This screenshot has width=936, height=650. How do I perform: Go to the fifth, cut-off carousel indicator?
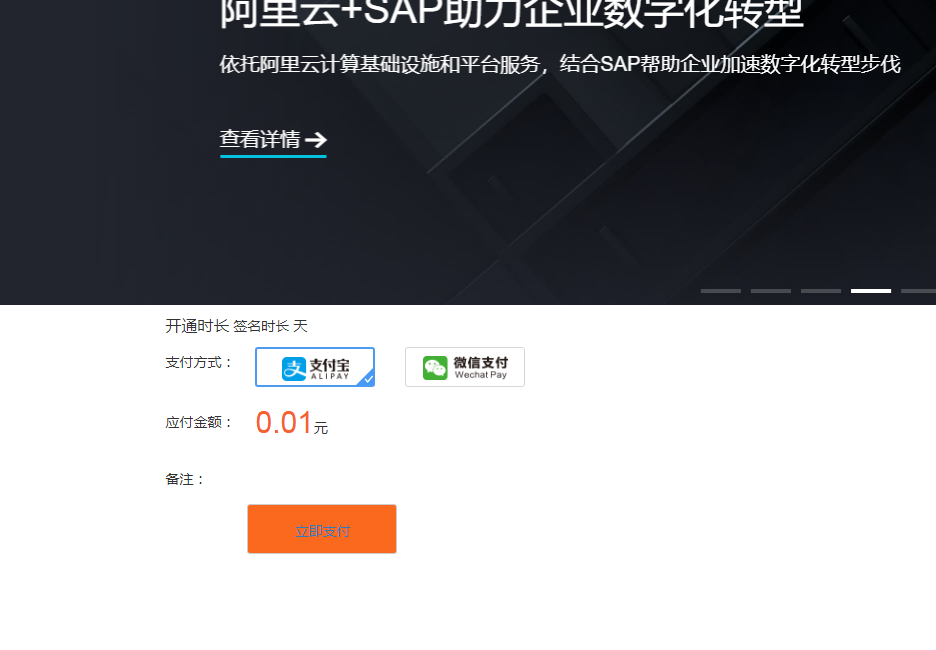(x=919, y=291)
